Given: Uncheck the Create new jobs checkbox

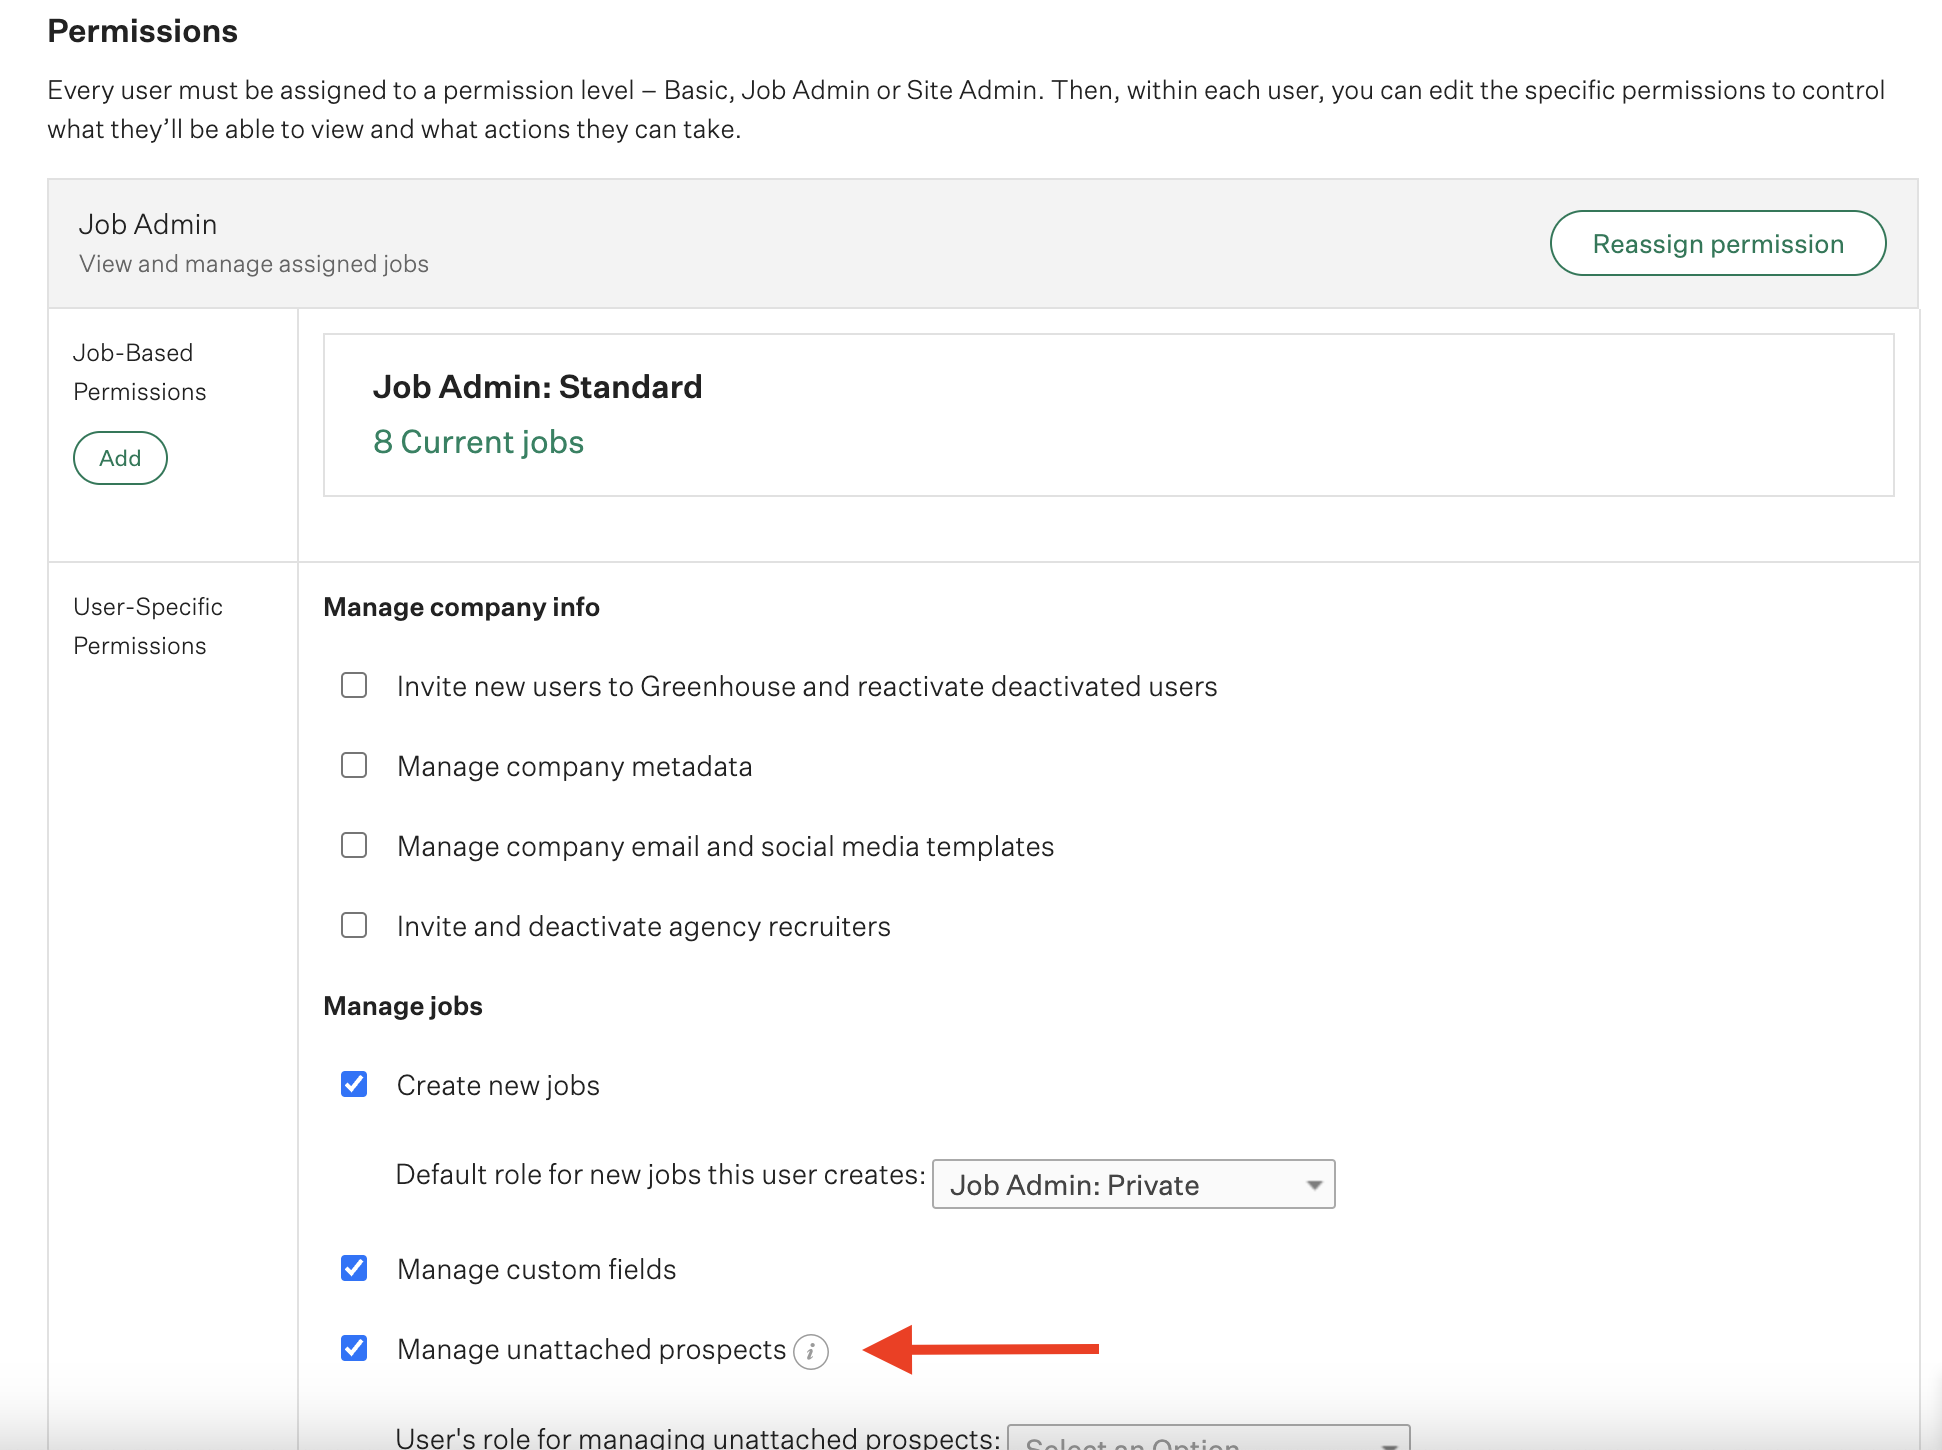Looking at the screenshot, I should [354, 1084].
